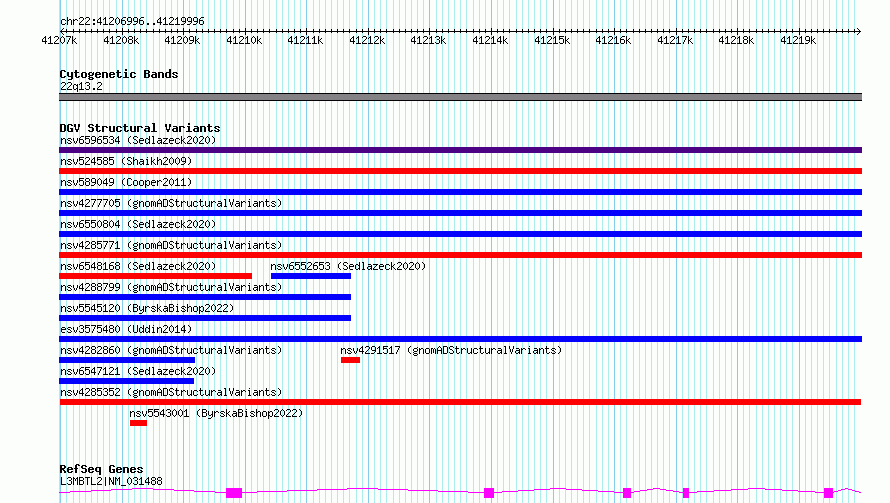Screen dimensions: 890x503
Task: Click the gray 22q13.2 cytogenetic band bar
Action: (x=460, y=97)
